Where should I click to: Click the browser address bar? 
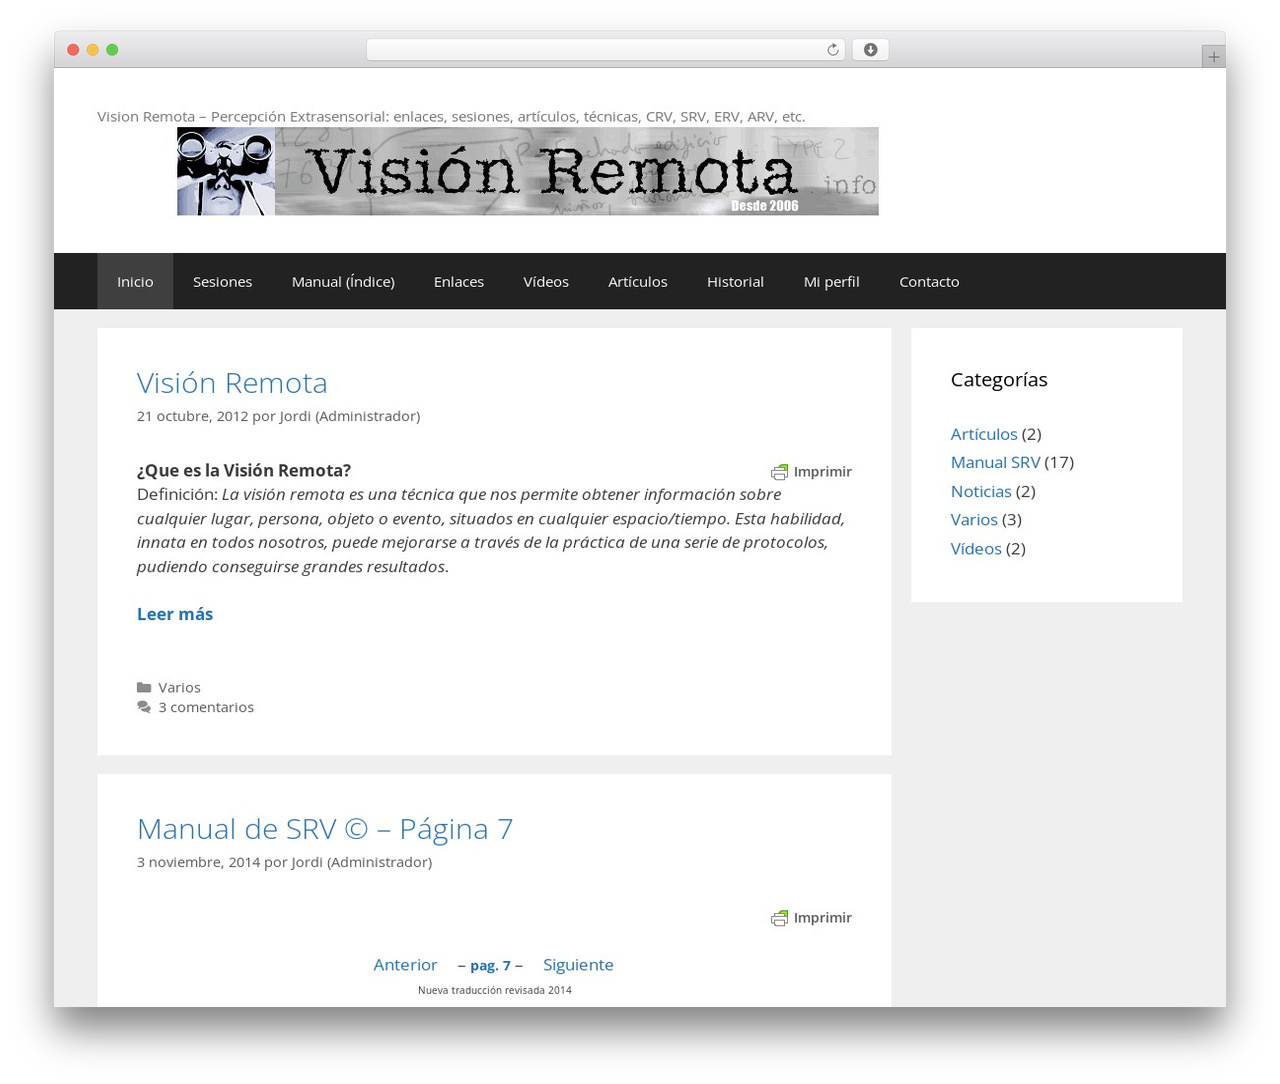tap(606, 50)
